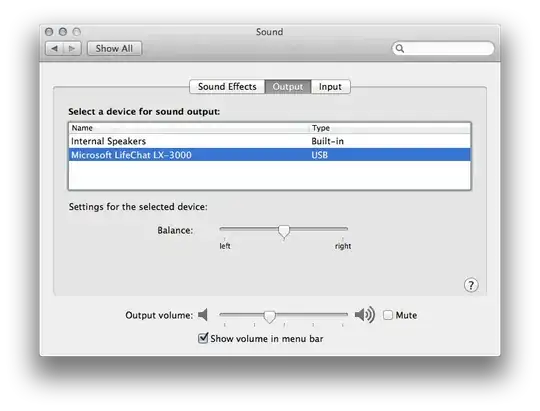
Task: Uncheck Show volume in menu bar
Action: (203, 338)
